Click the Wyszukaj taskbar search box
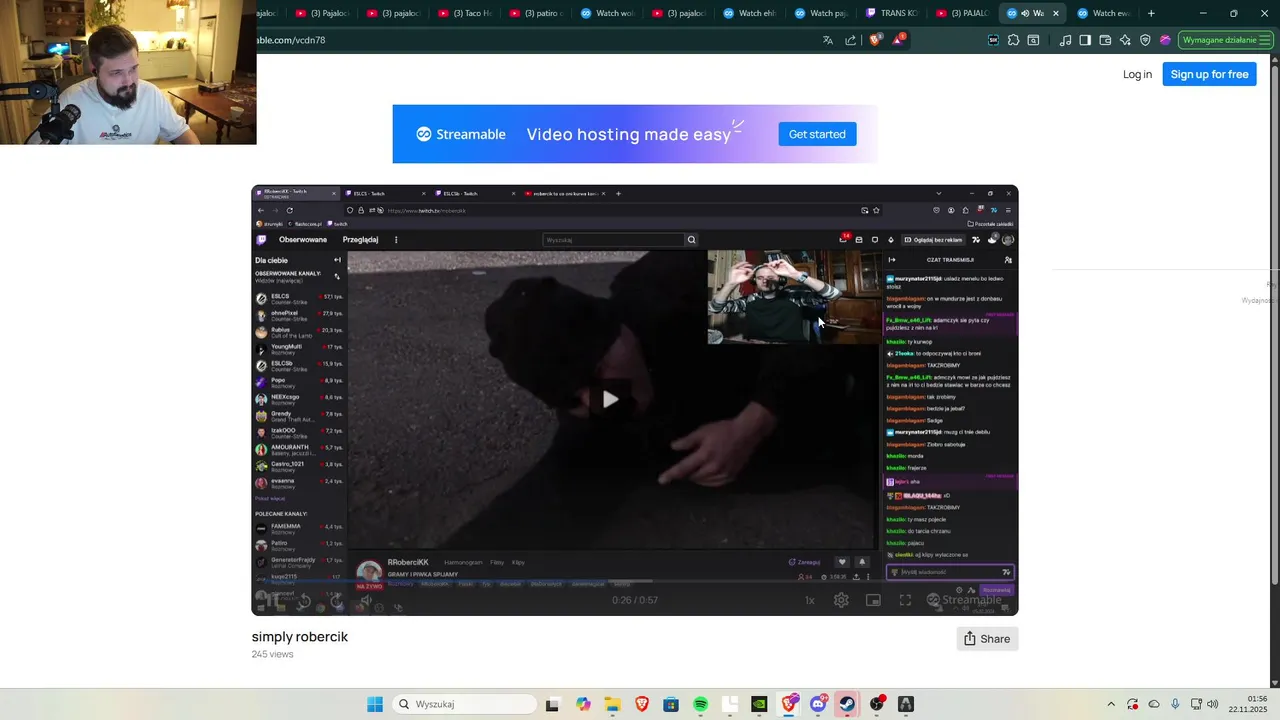This screenshot has width=1280, height=720. 465,704
